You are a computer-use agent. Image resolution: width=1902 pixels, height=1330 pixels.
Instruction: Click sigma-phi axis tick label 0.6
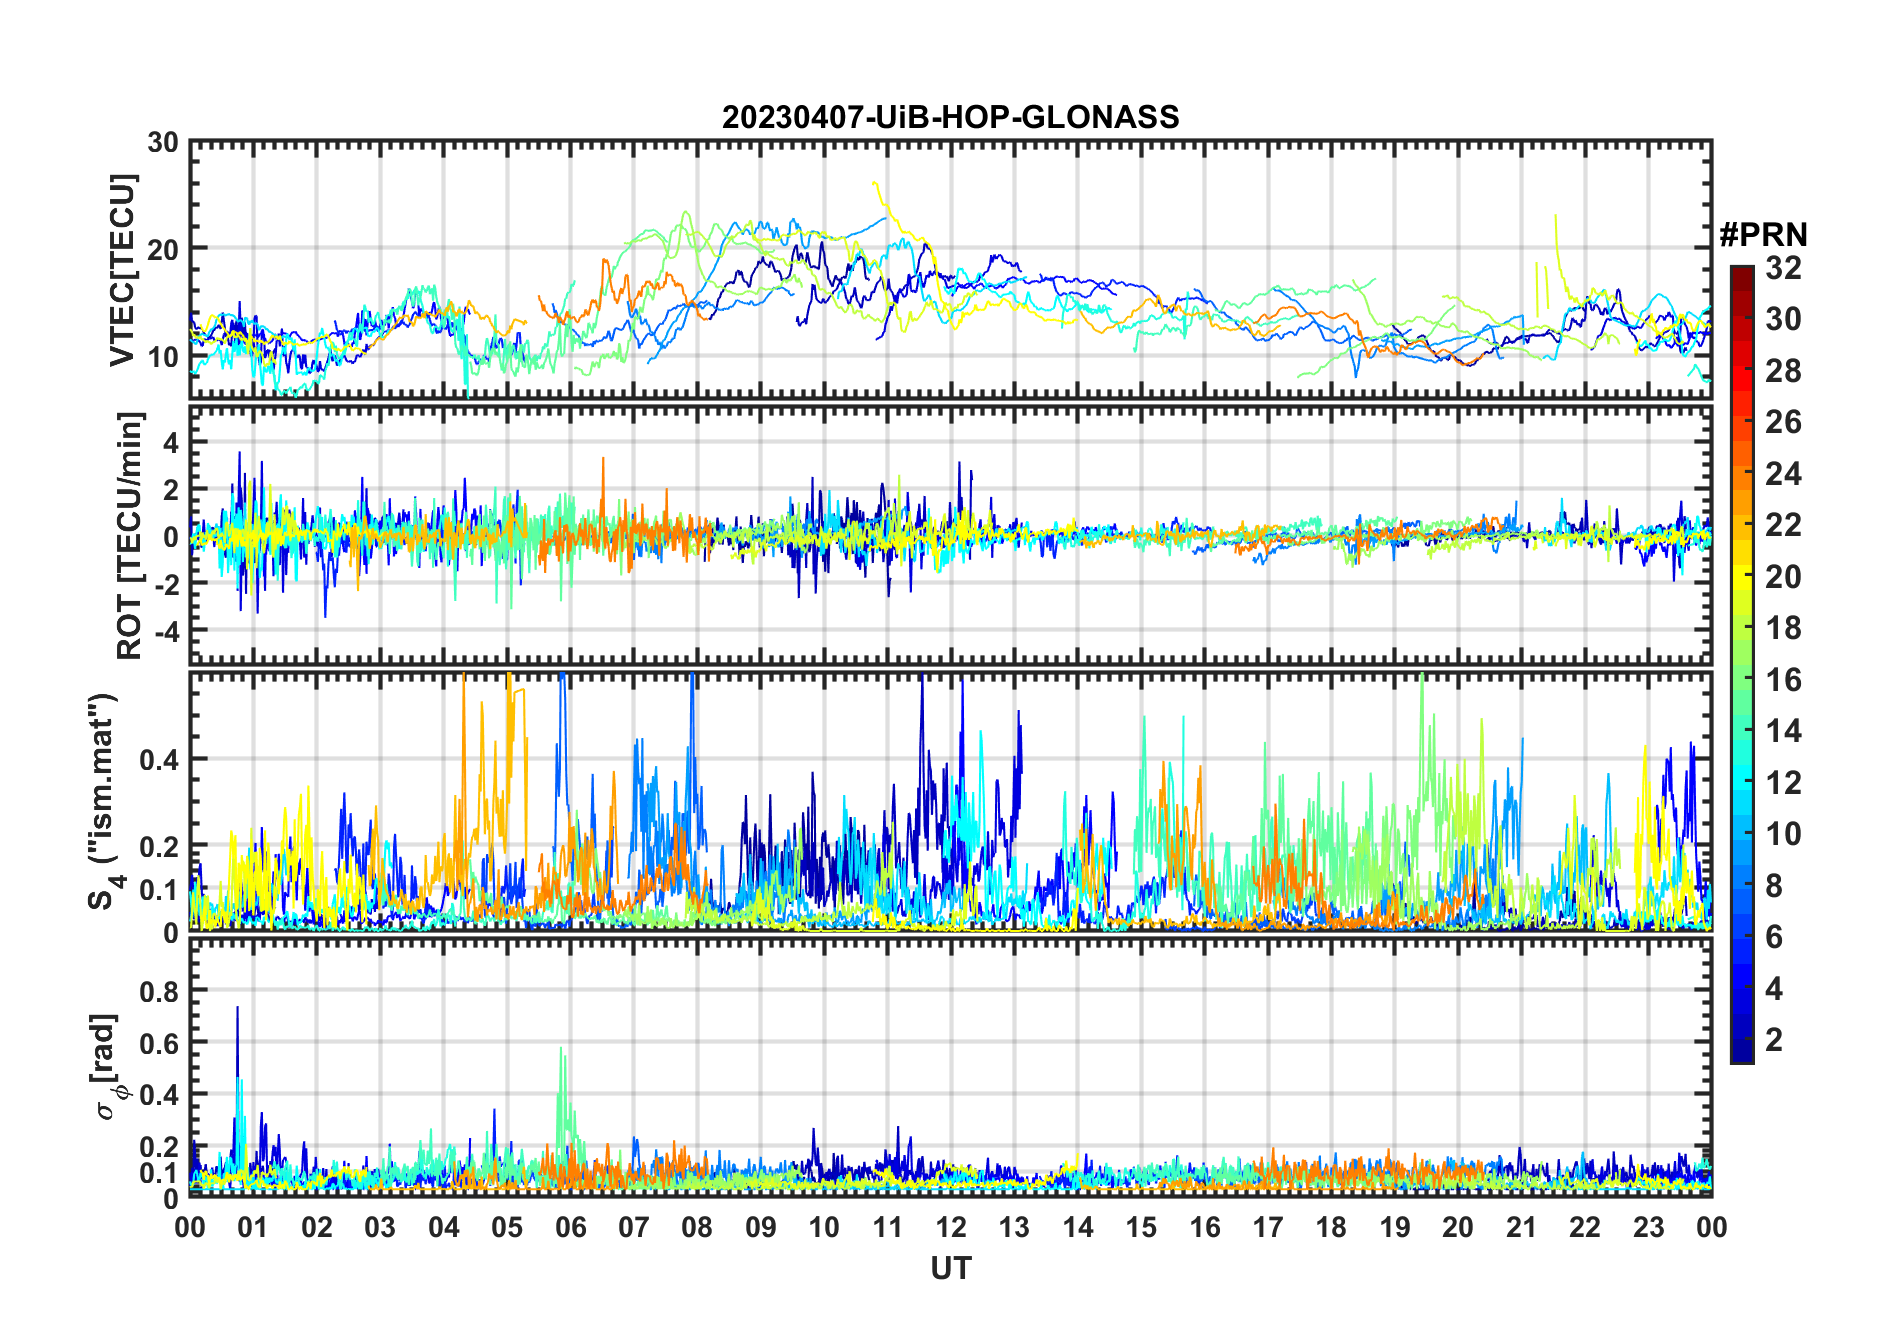pyautogui.click(x=160, y=1043)
